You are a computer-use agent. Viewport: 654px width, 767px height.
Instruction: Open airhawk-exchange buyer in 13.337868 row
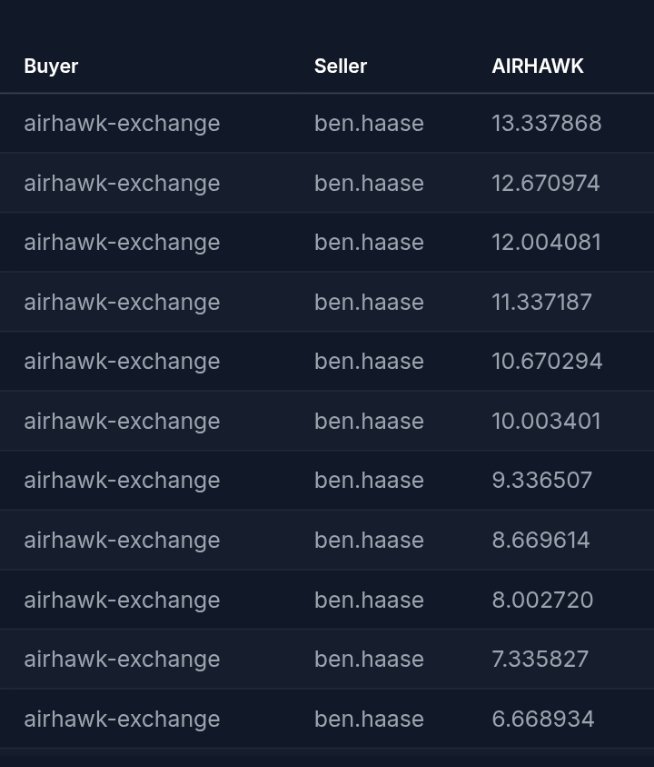pyautogui.click(x=122, y=123)
